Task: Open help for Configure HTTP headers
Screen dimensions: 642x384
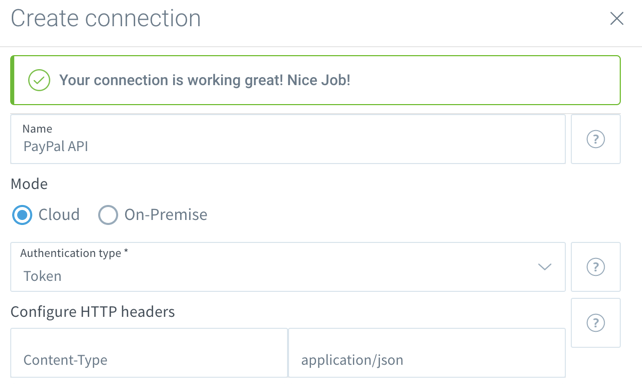Action: tap(596, 323)
